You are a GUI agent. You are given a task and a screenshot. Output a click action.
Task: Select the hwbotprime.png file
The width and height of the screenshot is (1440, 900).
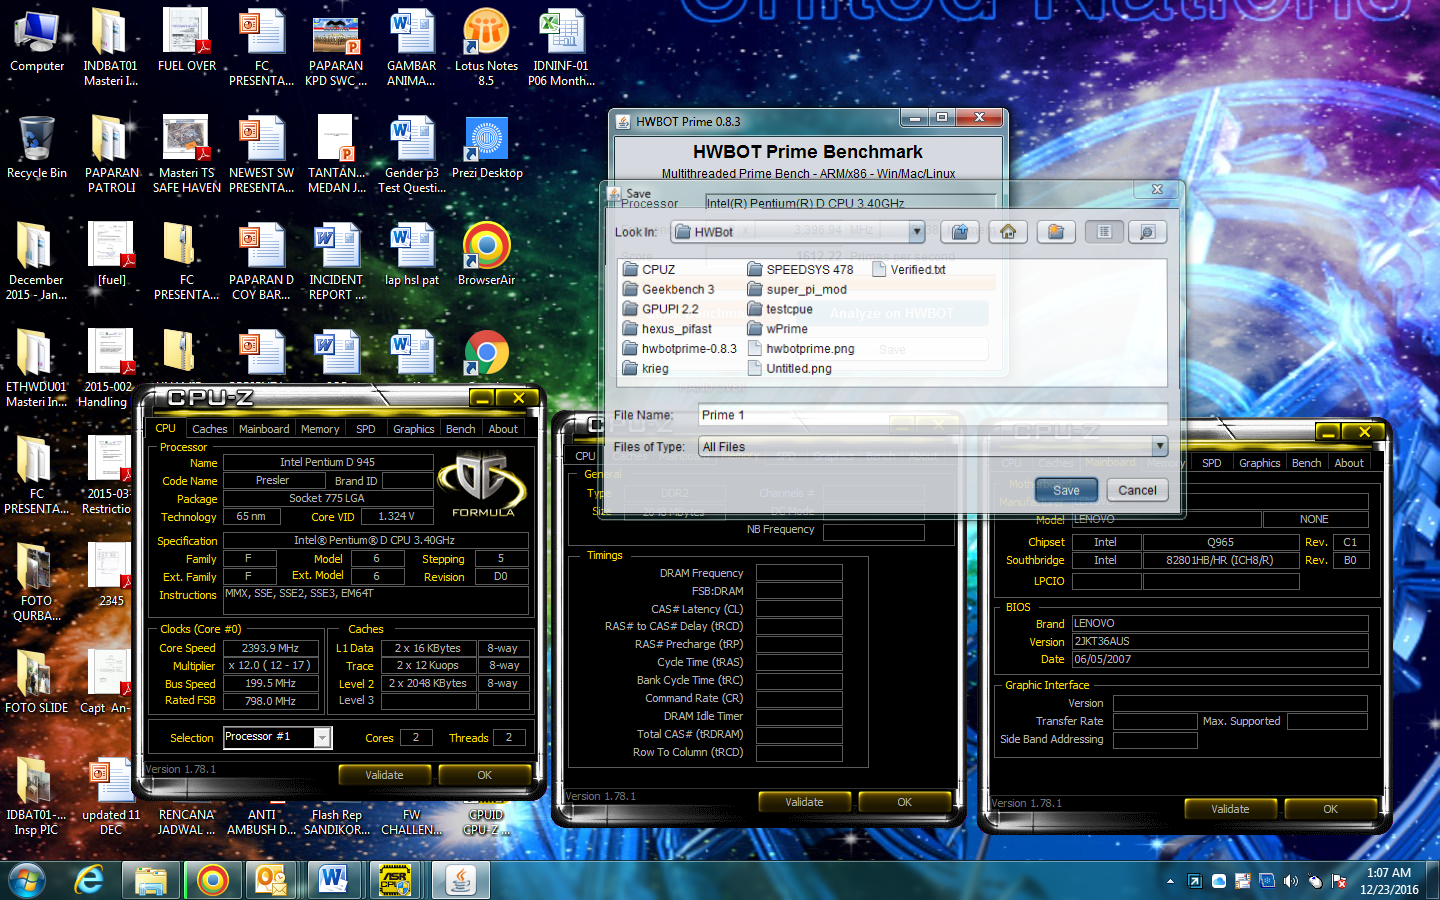click(801, 349)
